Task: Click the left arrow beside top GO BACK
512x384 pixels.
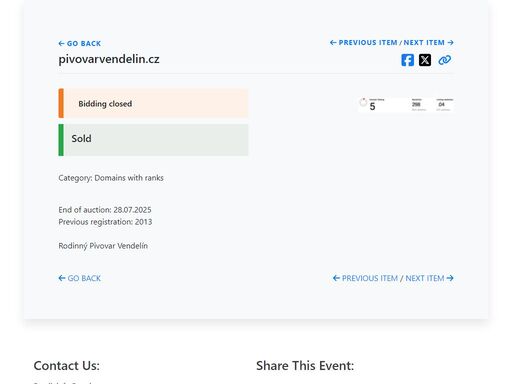Action: tap(61, 43)
